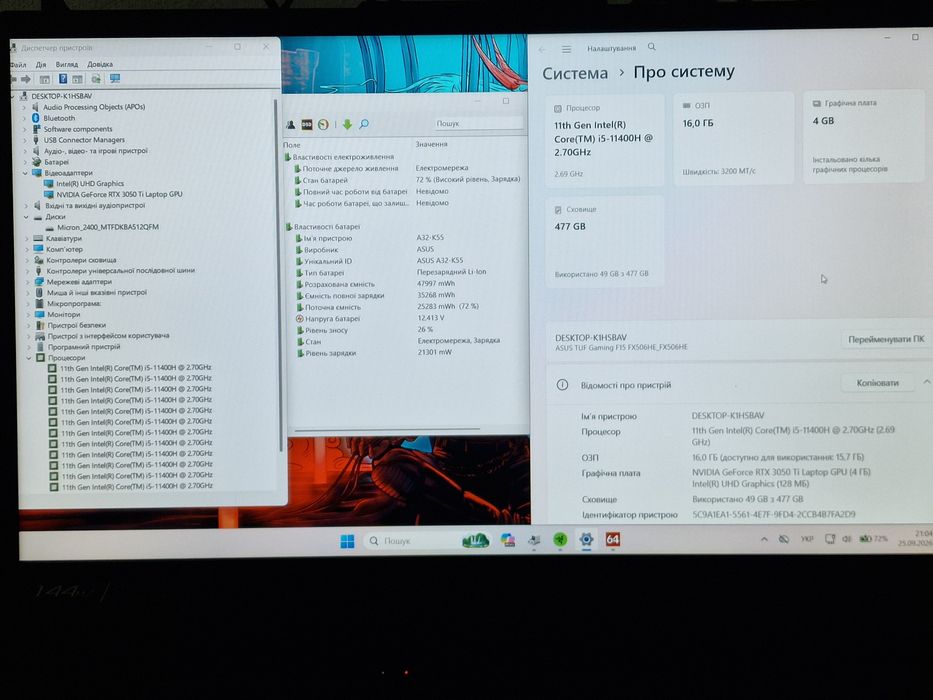Screen dimensions: 933x700
Task: Click the OSD panel icon in AIDA64
Action: coord(306,124)
